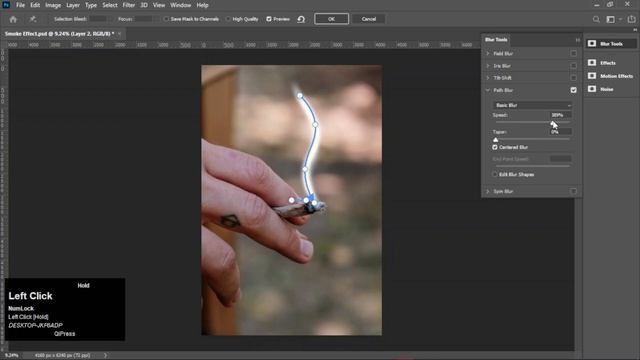Open the Edit menu
Image resolution: width=640 pixels, height=360 pixels.
[x=35, y=5]
